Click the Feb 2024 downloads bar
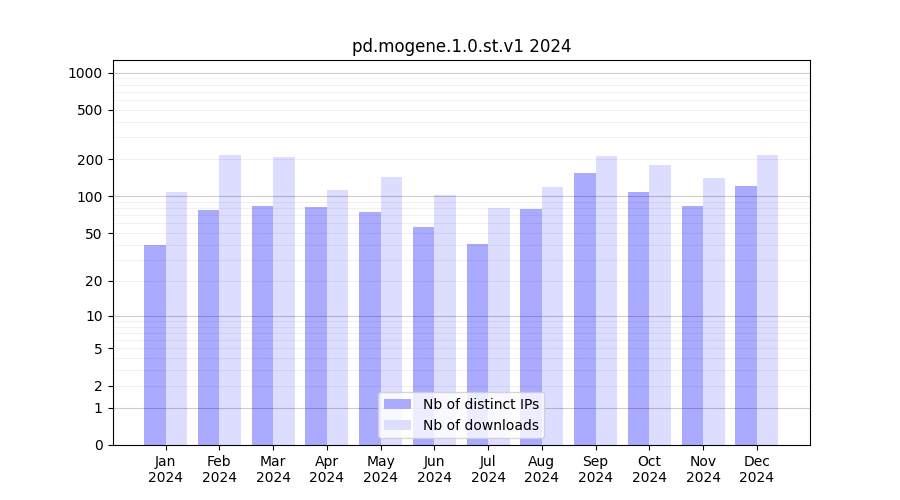Viewport: 900px width, 500px height. [230, 300]
